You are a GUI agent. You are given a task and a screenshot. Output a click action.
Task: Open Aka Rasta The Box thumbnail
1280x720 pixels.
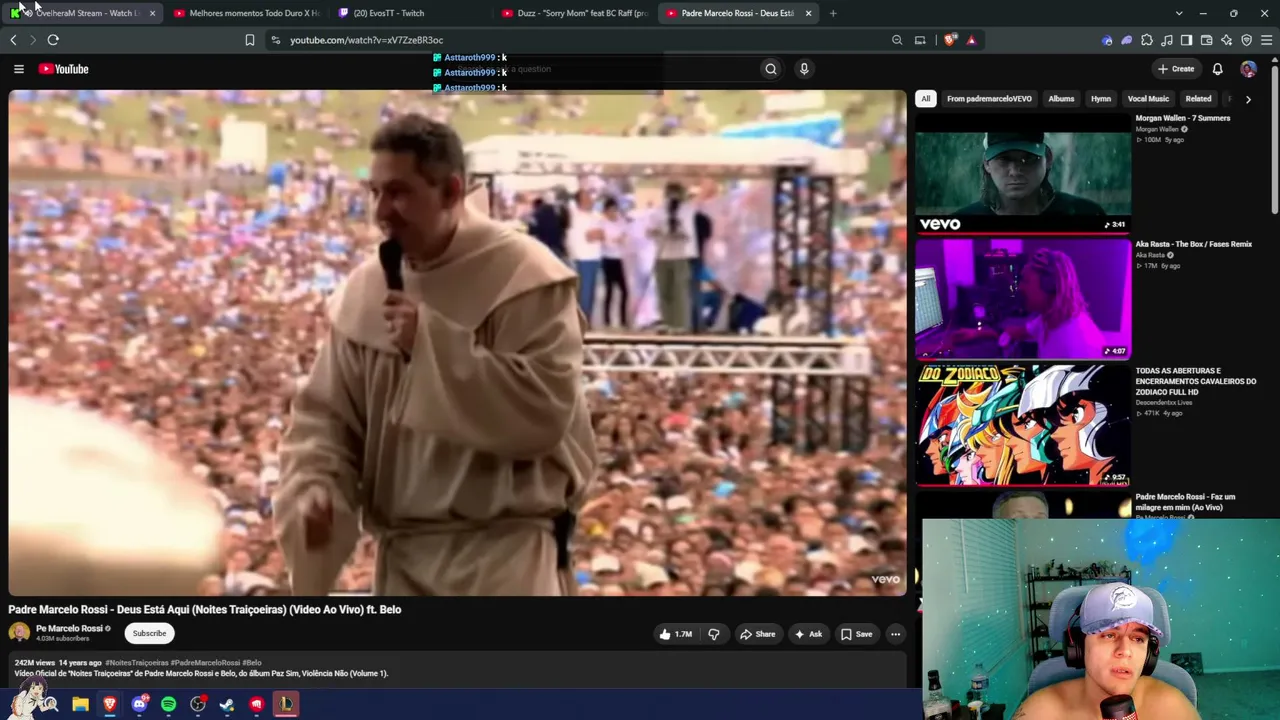1023,299
